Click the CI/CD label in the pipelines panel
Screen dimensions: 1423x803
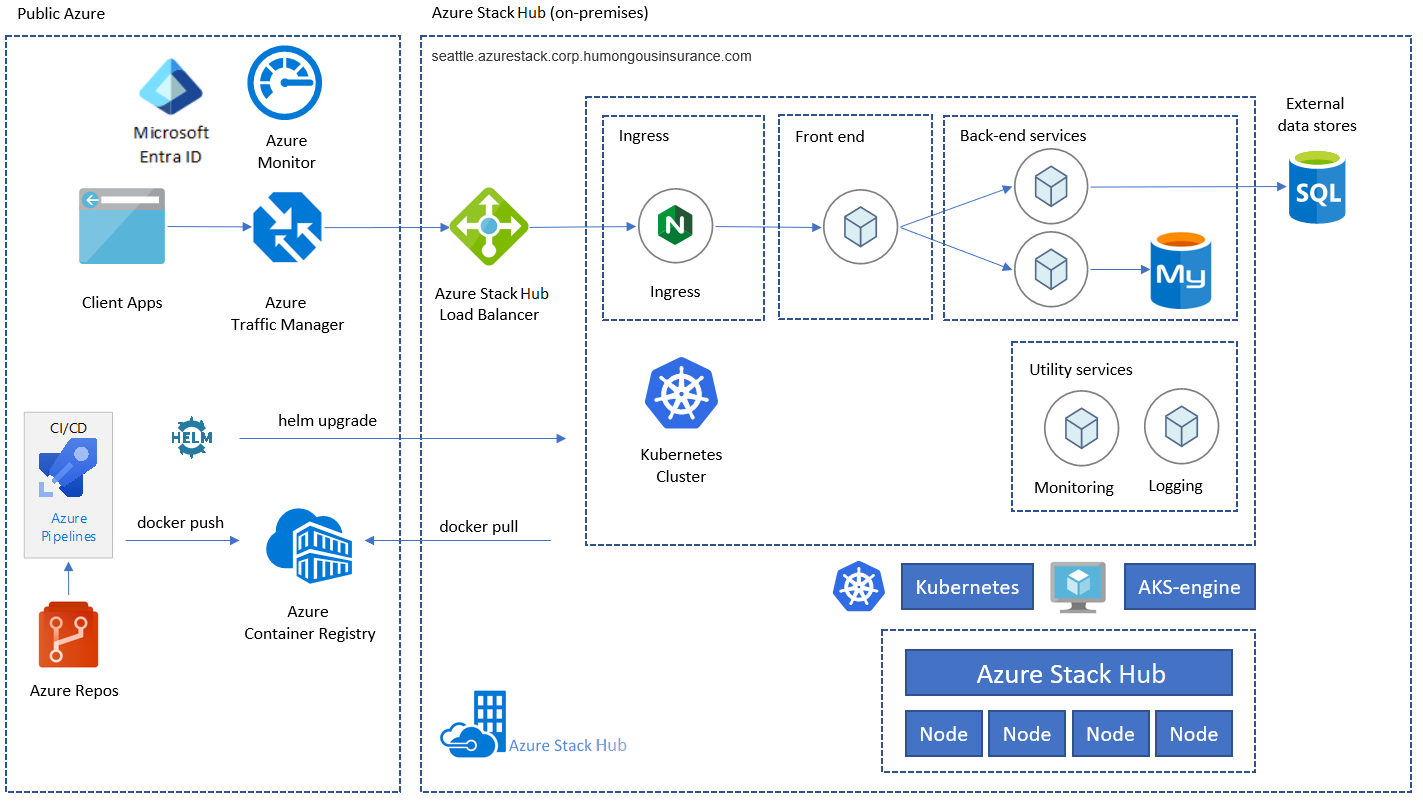click(69, 428)
